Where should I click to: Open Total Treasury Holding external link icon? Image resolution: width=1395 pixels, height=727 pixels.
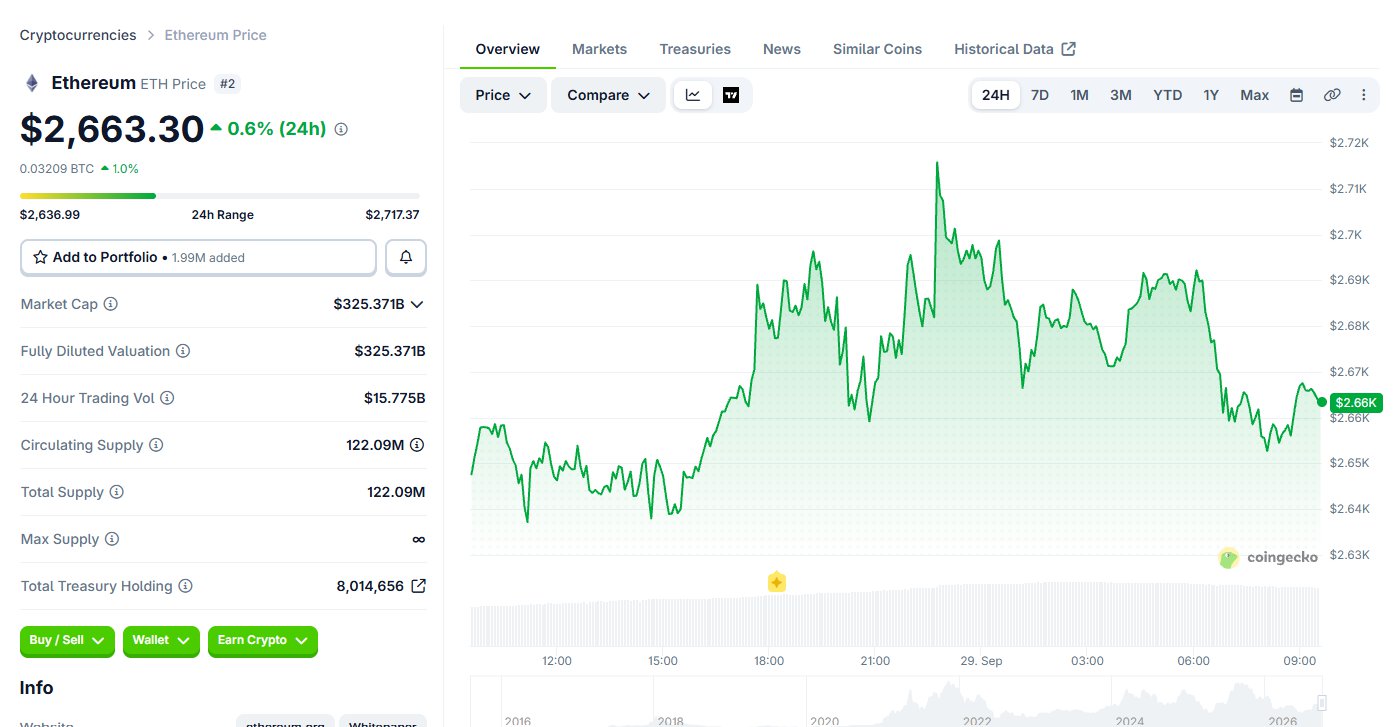pos(418,586)
